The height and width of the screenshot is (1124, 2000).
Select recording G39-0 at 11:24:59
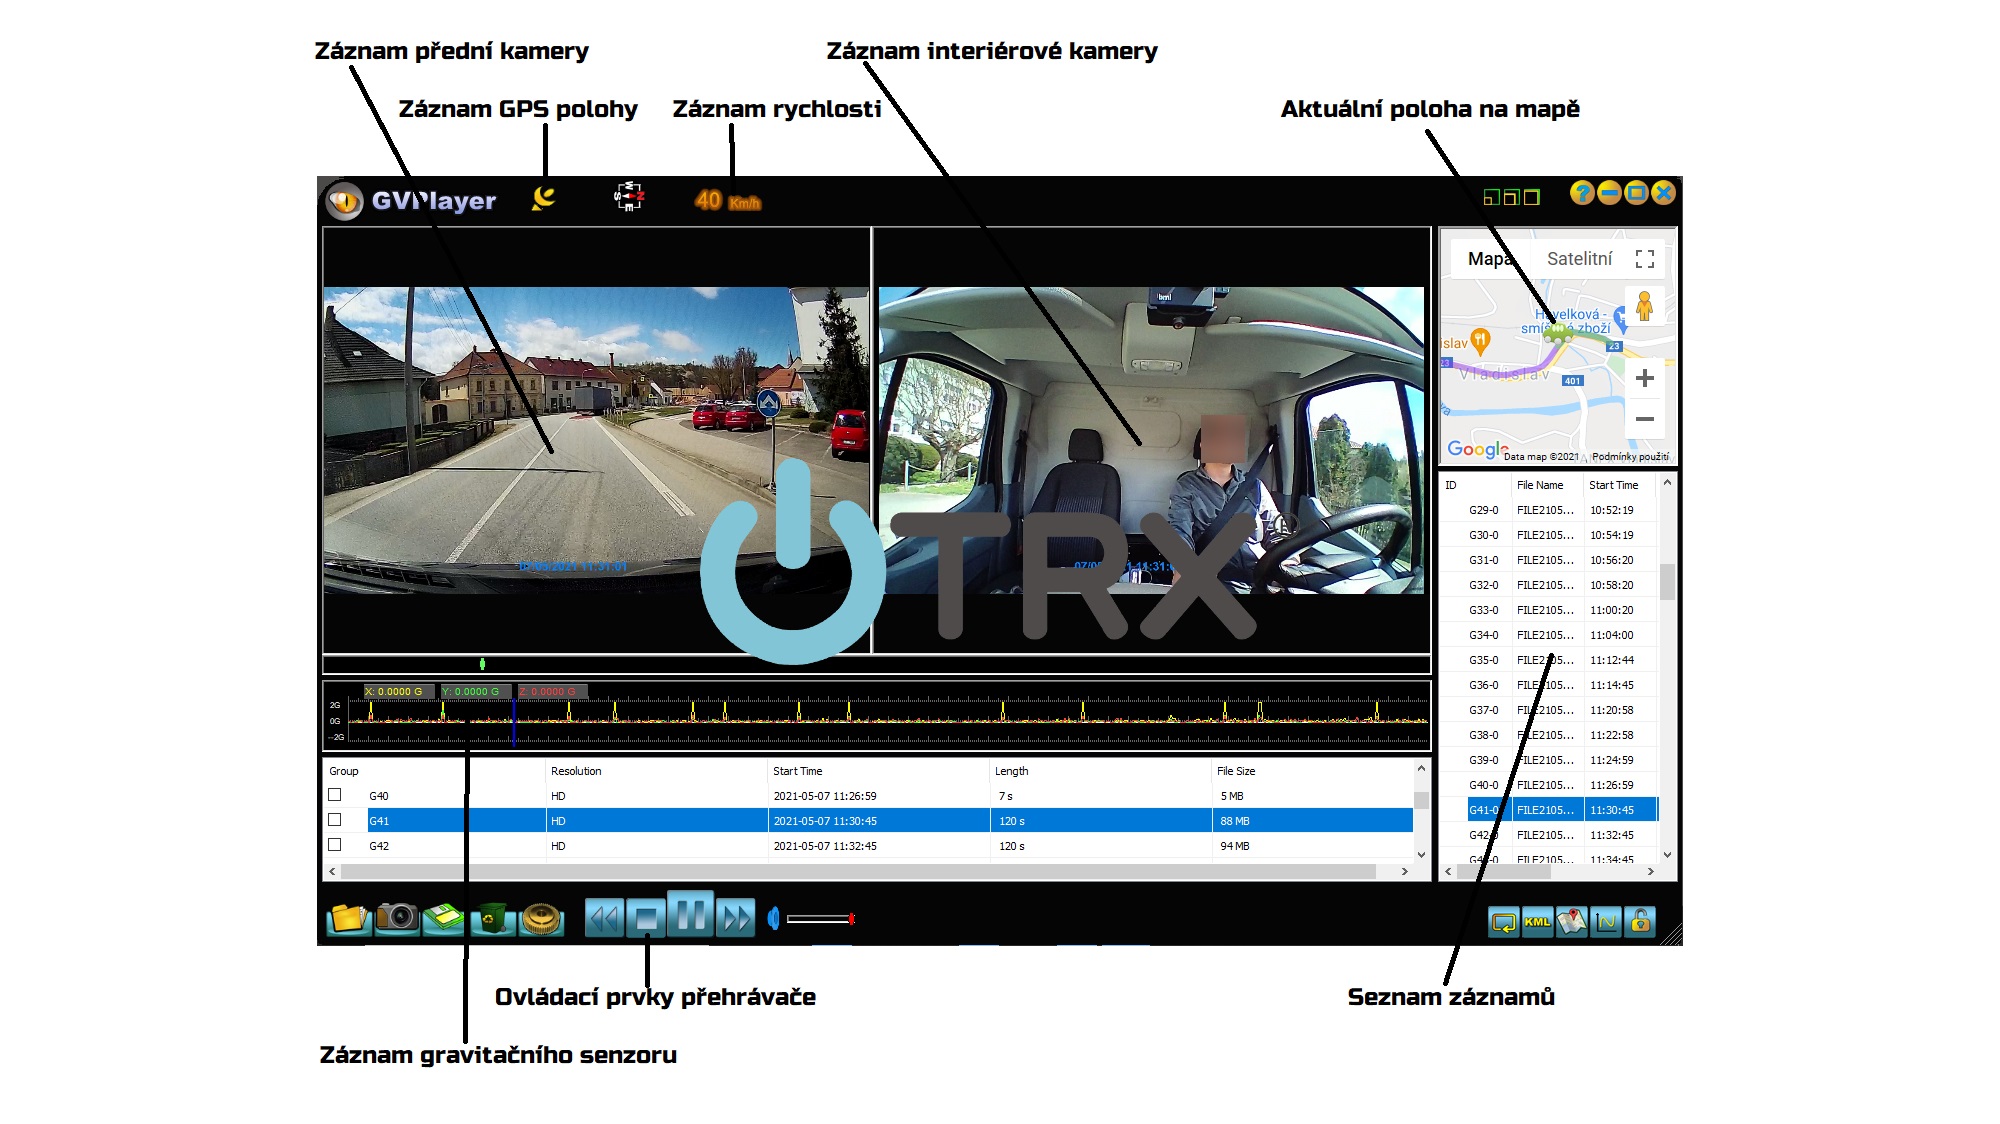point(1549,760)
